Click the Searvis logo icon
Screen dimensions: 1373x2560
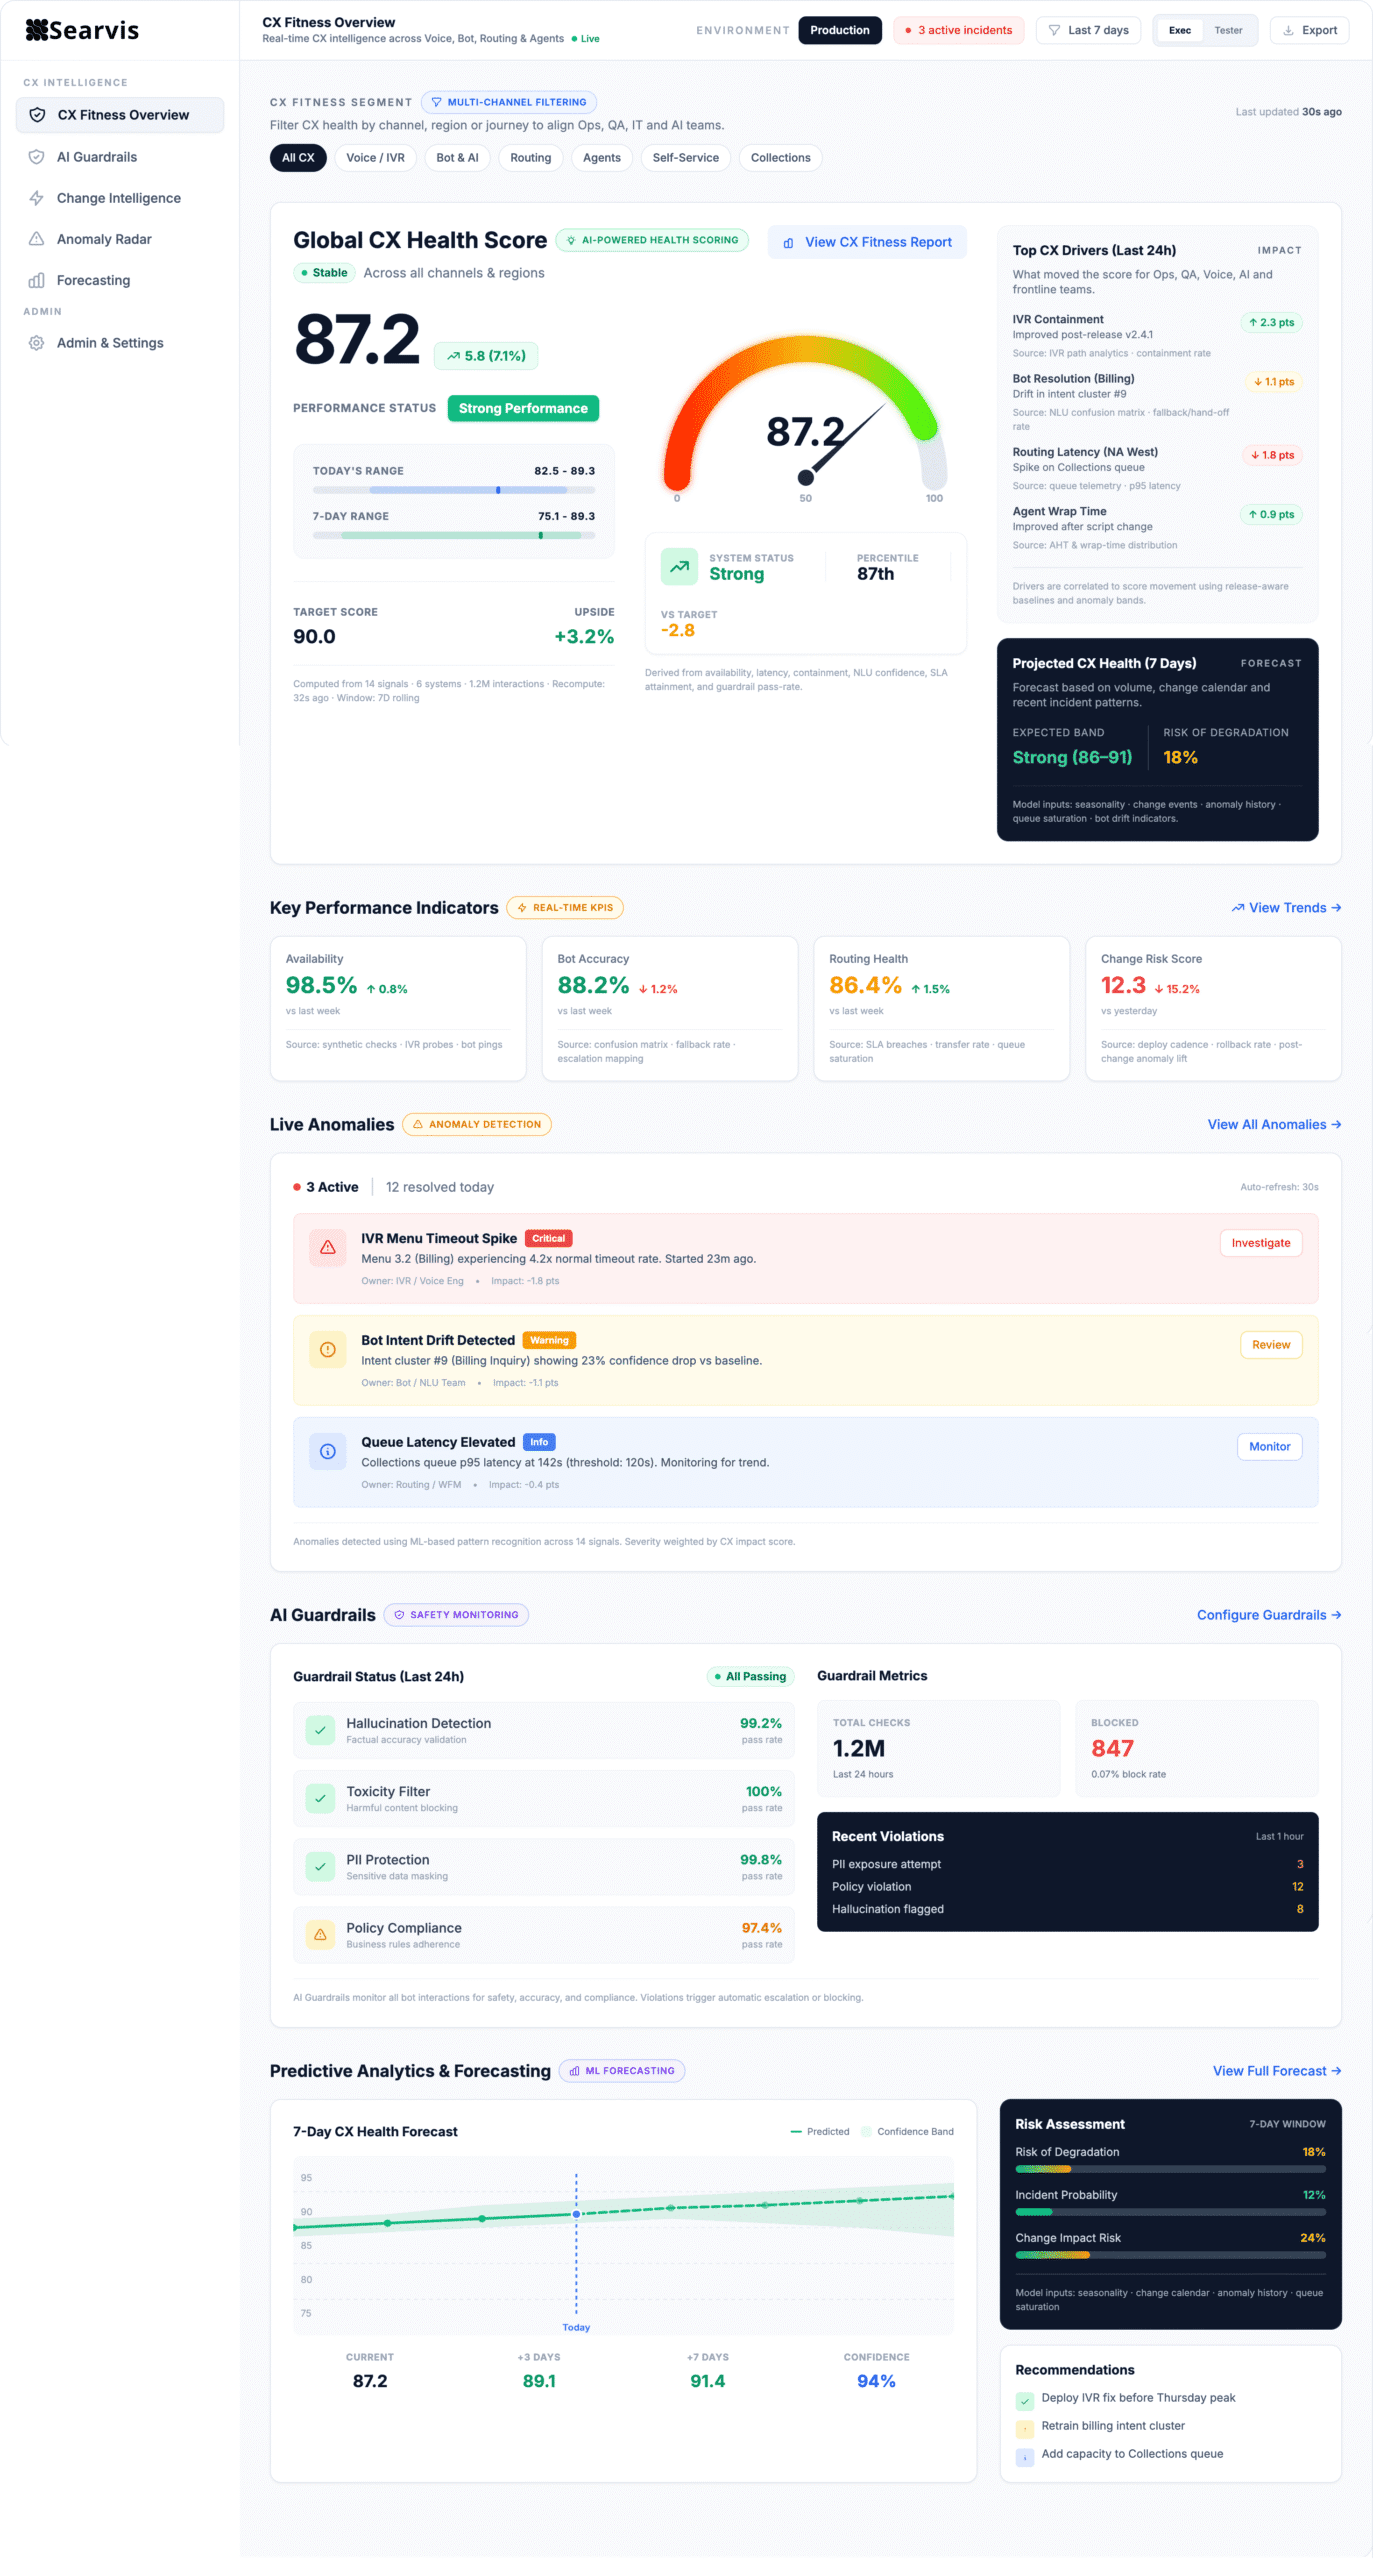click(x=36, y=30)
